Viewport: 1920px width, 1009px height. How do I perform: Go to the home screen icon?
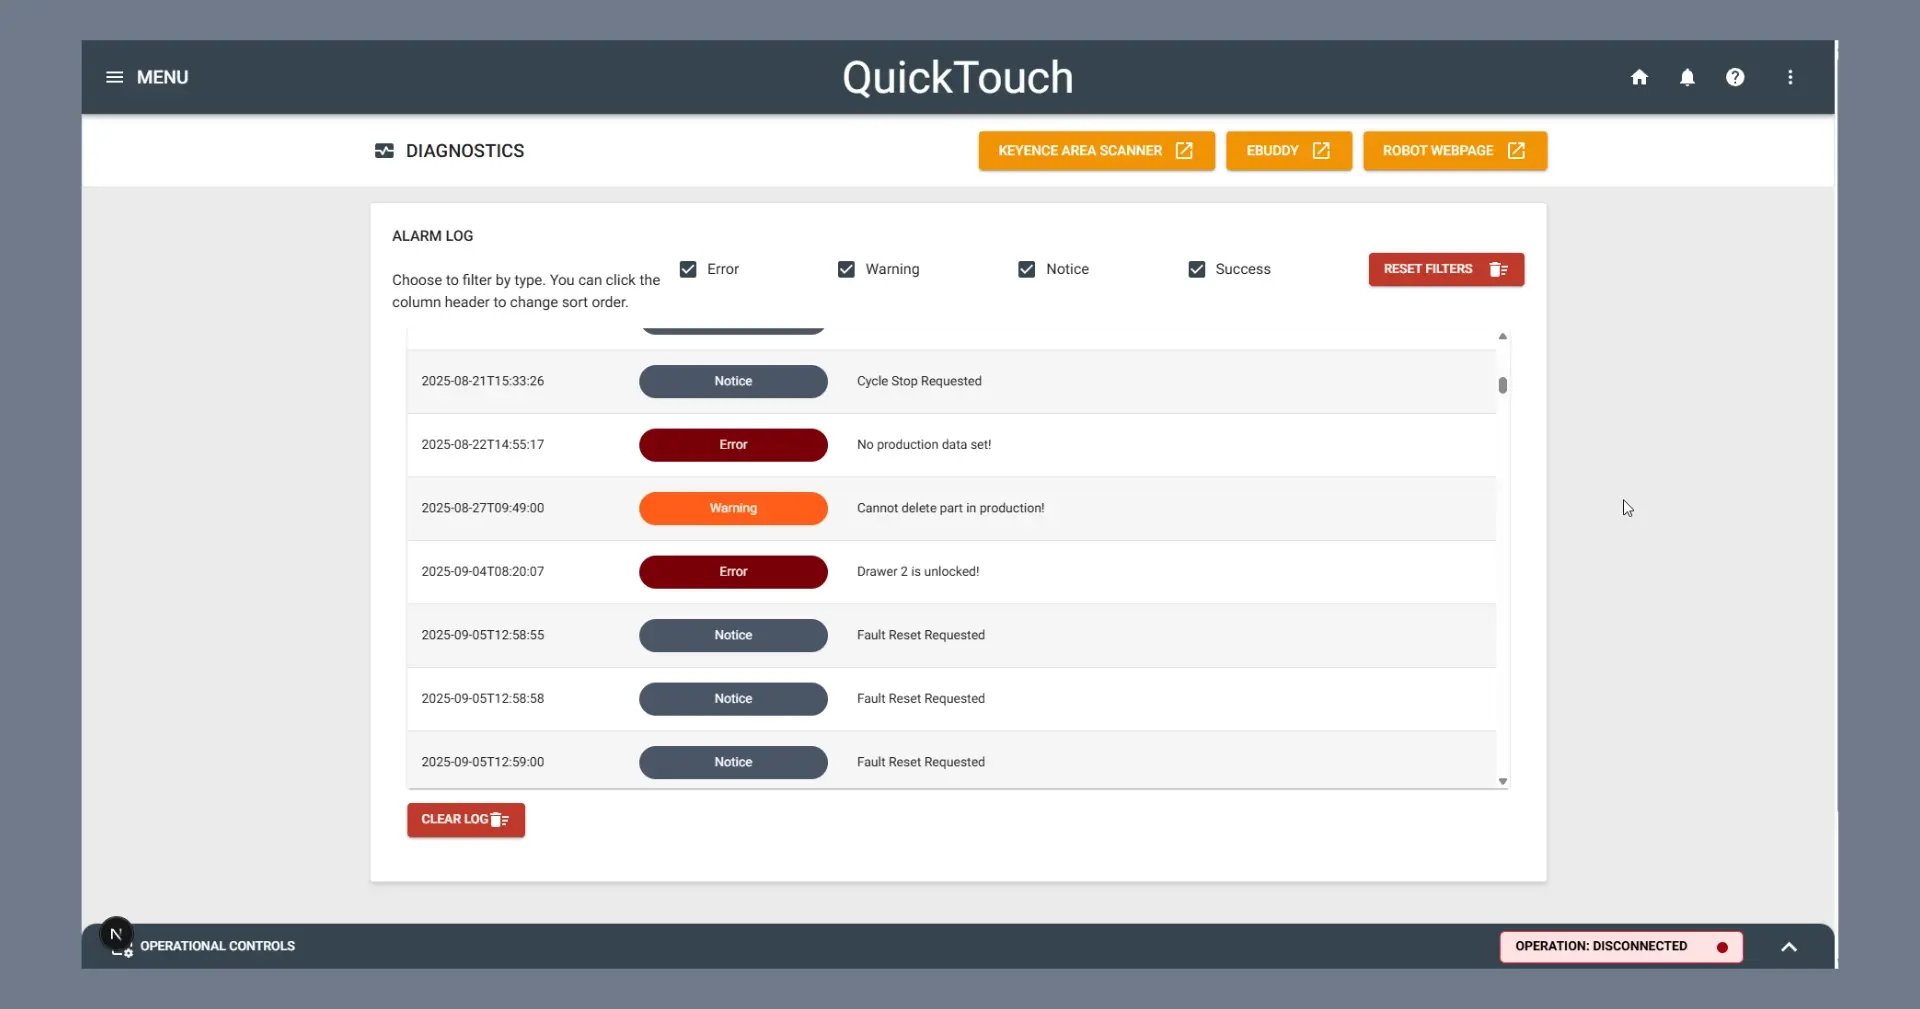click(1639, 77)
